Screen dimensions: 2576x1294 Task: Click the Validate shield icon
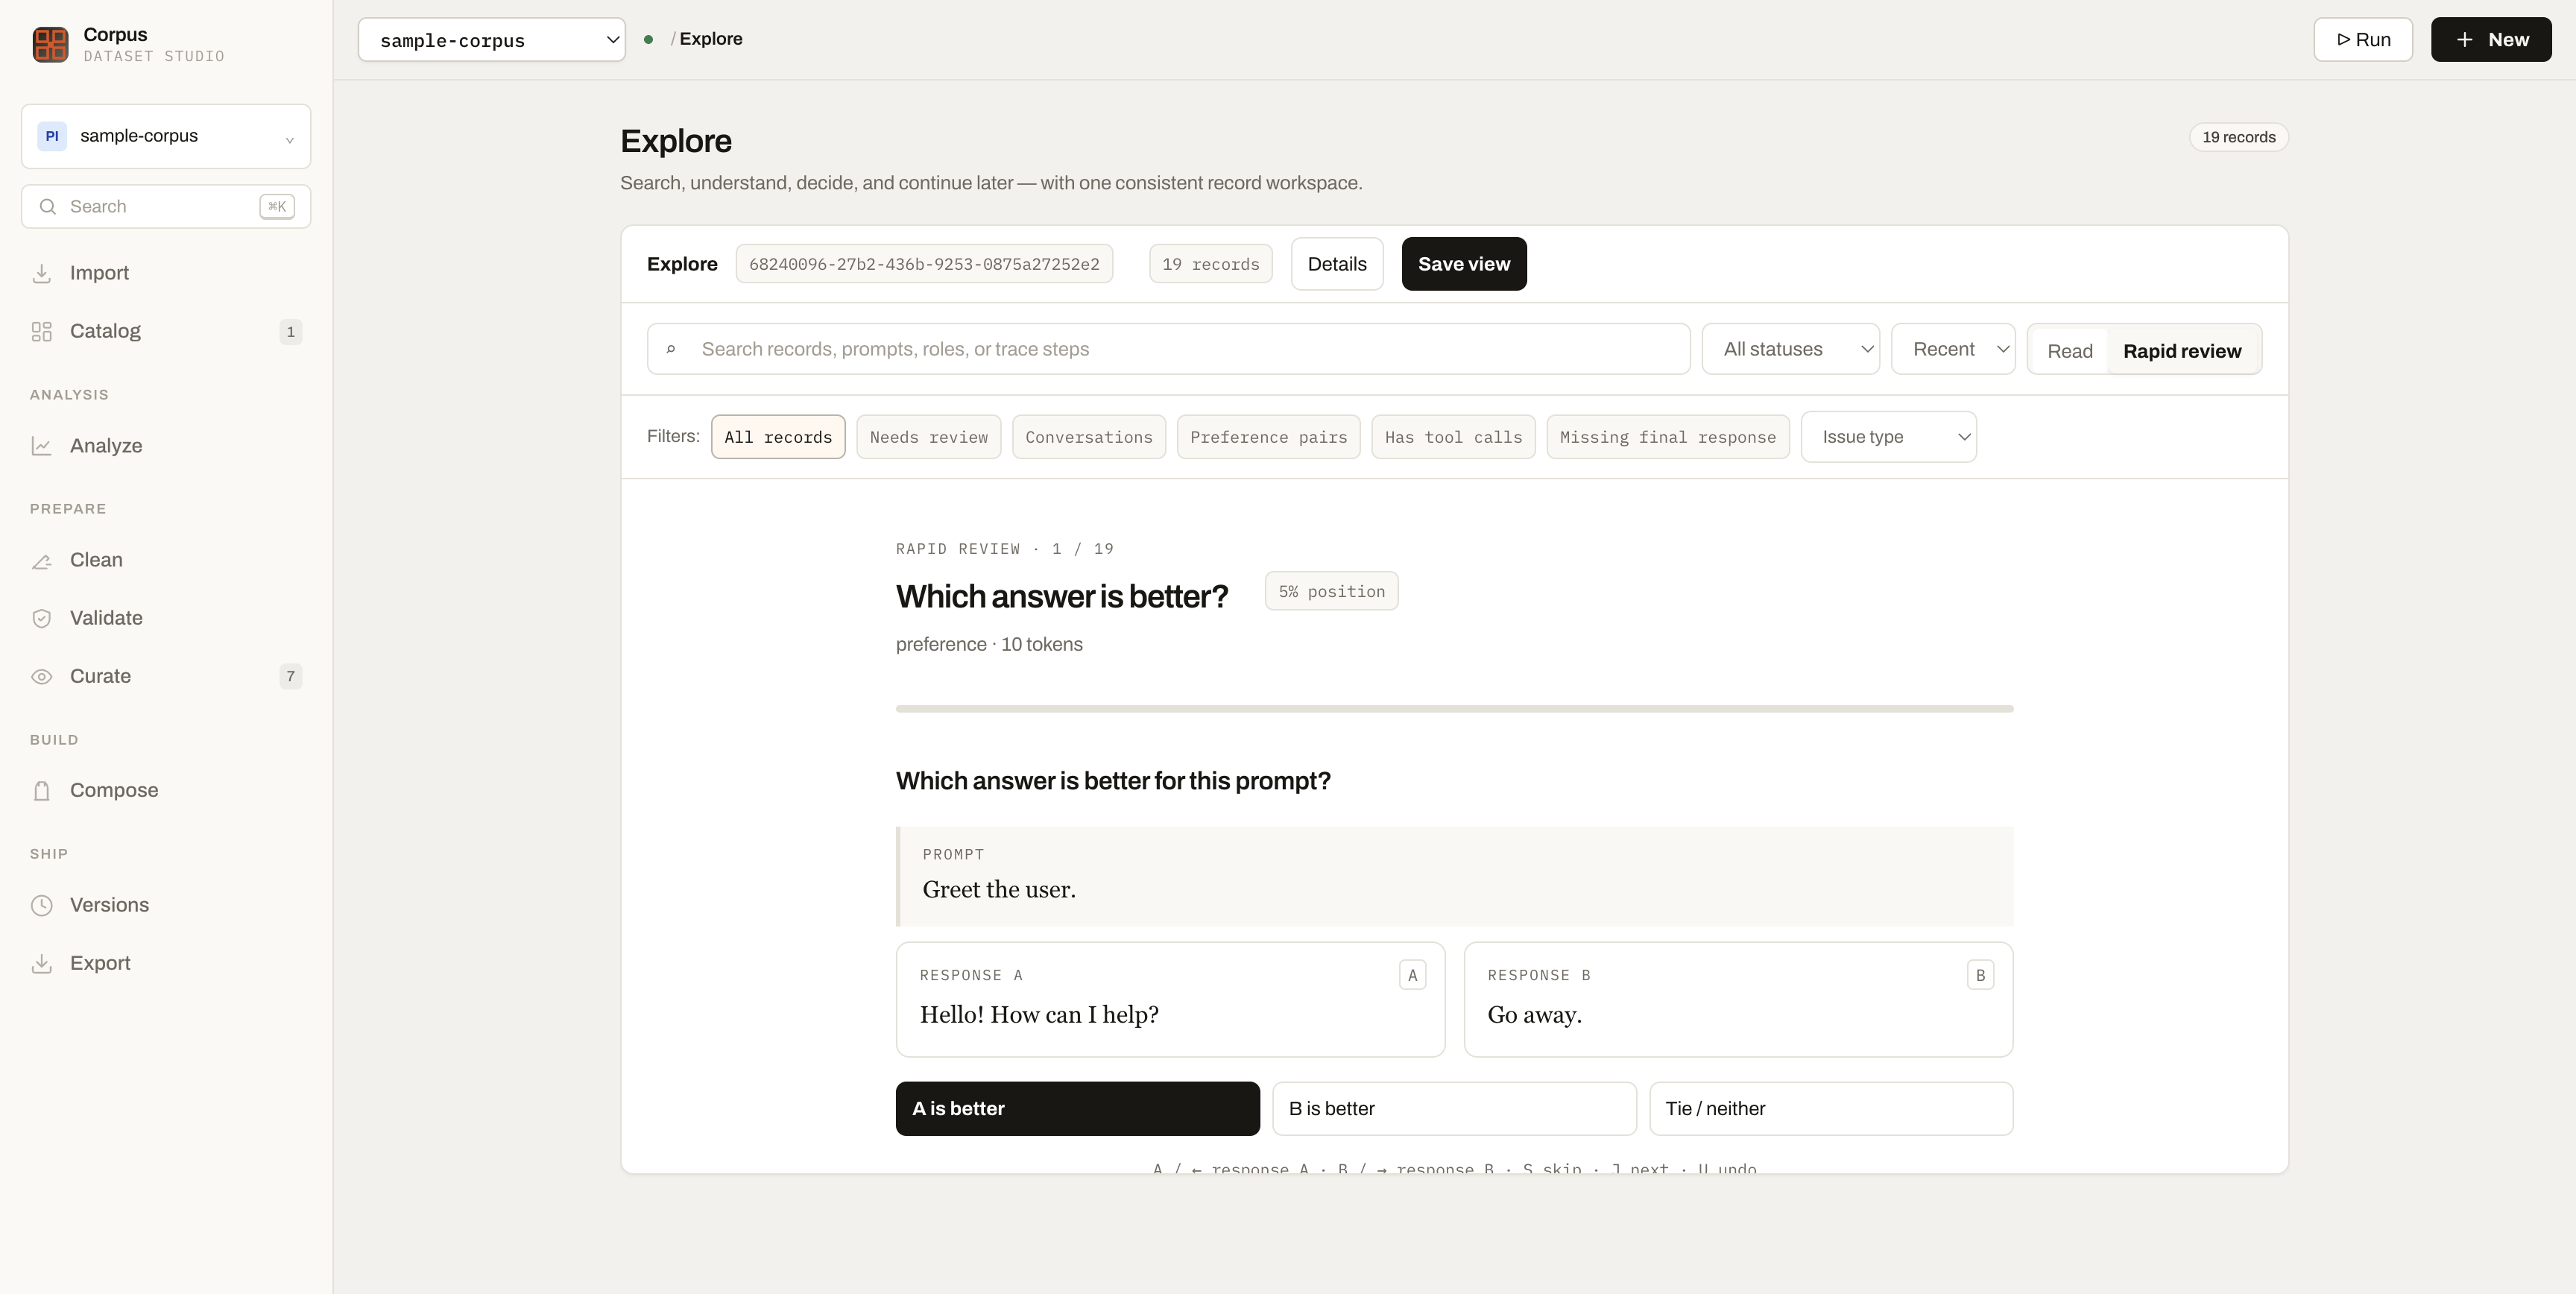(41, 618)
